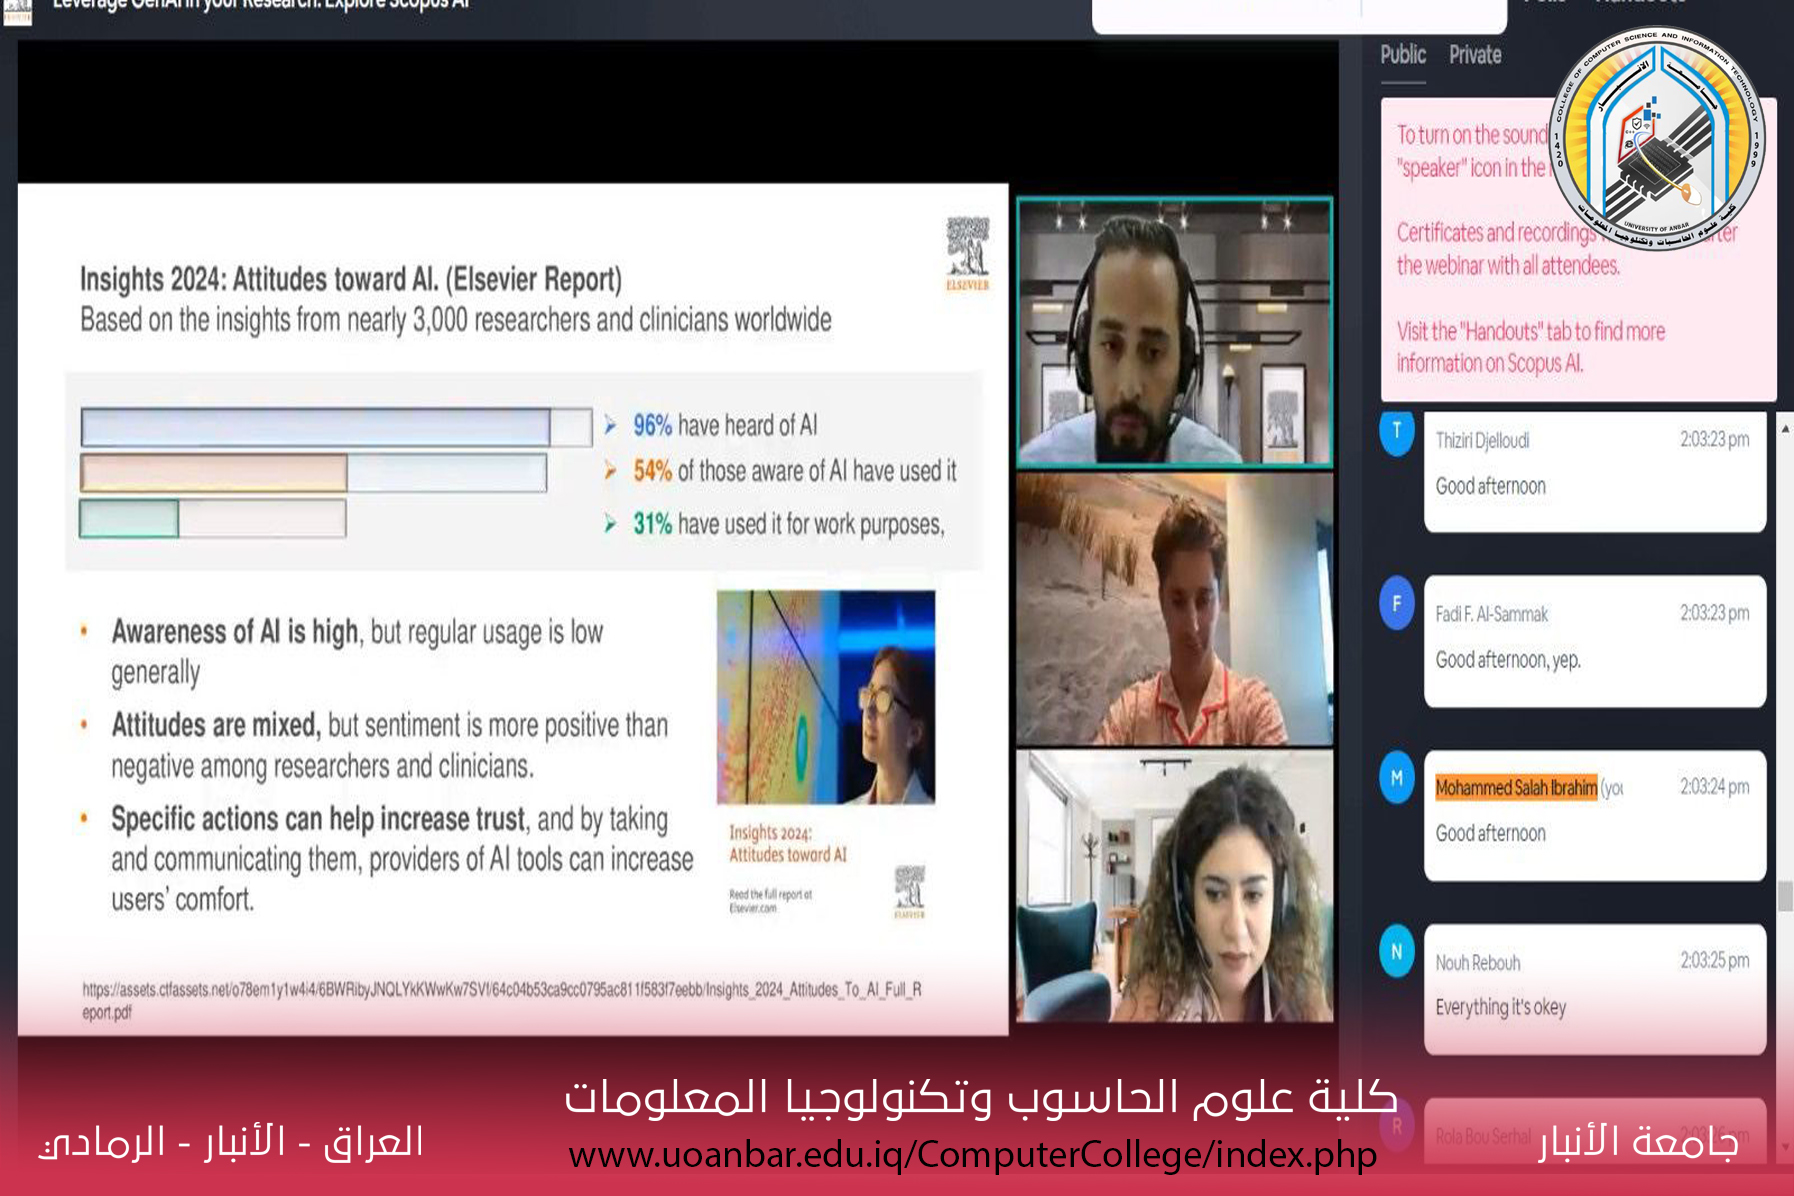The height and width of the screenshot is (1196, 1794).
Task: Open the Fadi F. Al-Sammak chat message
Action: tap(1595, 641)
